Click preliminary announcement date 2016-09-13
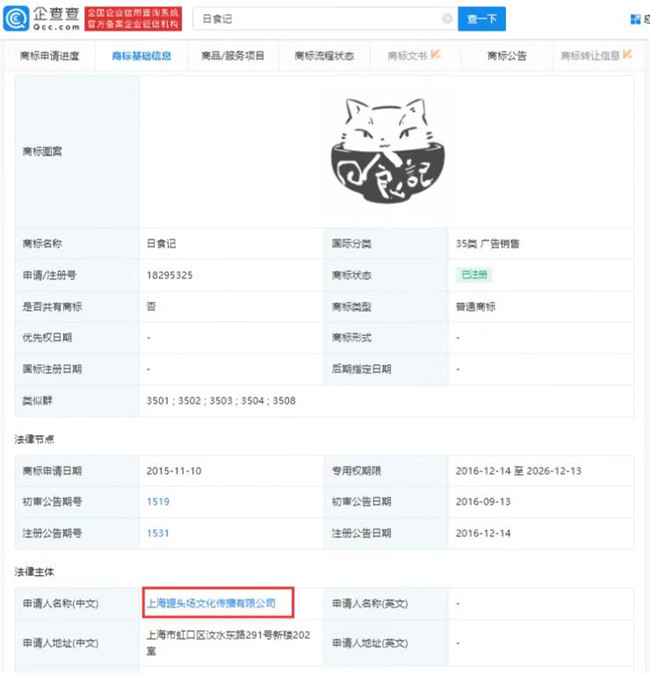 (483, 502)
